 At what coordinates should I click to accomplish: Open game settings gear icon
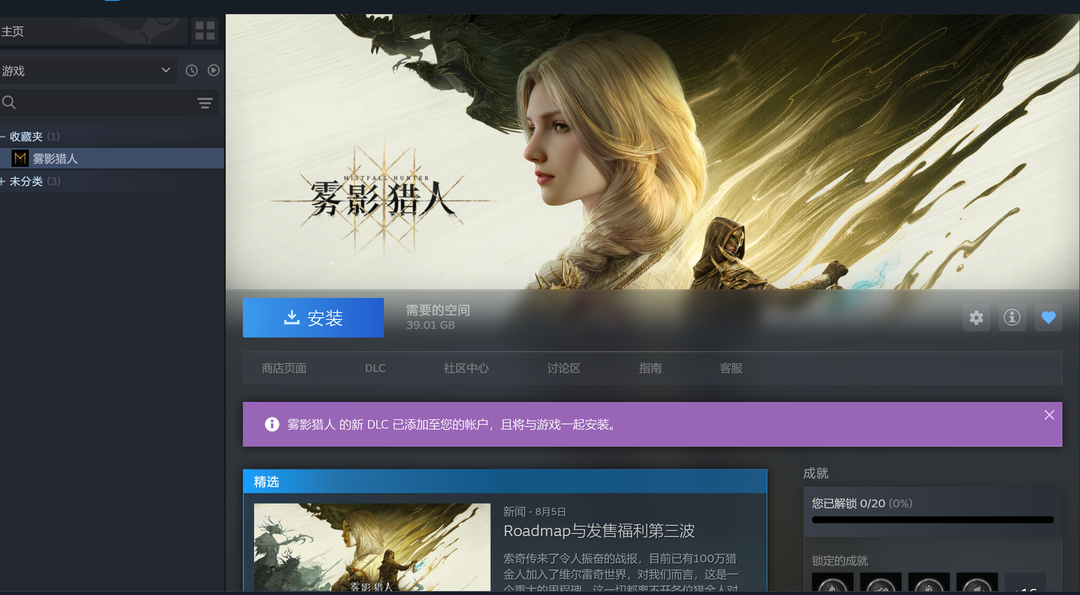(x=976, y=317)
